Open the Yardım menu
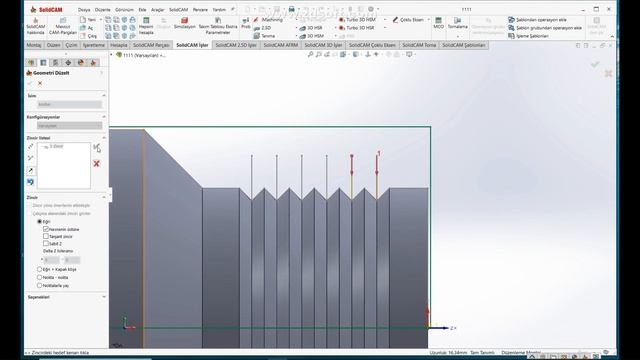 (219, 9)
